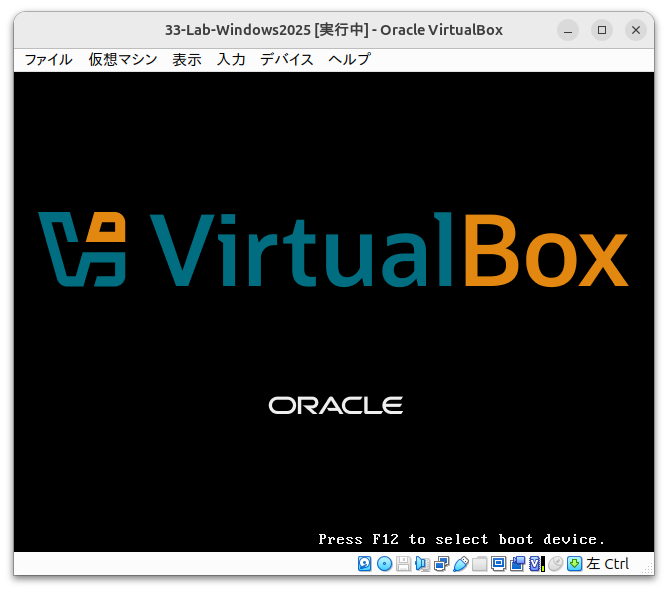668x592 pixels.
Task: Open the 入力 menu
Action: pyautogui.click(x=231, y=59)
